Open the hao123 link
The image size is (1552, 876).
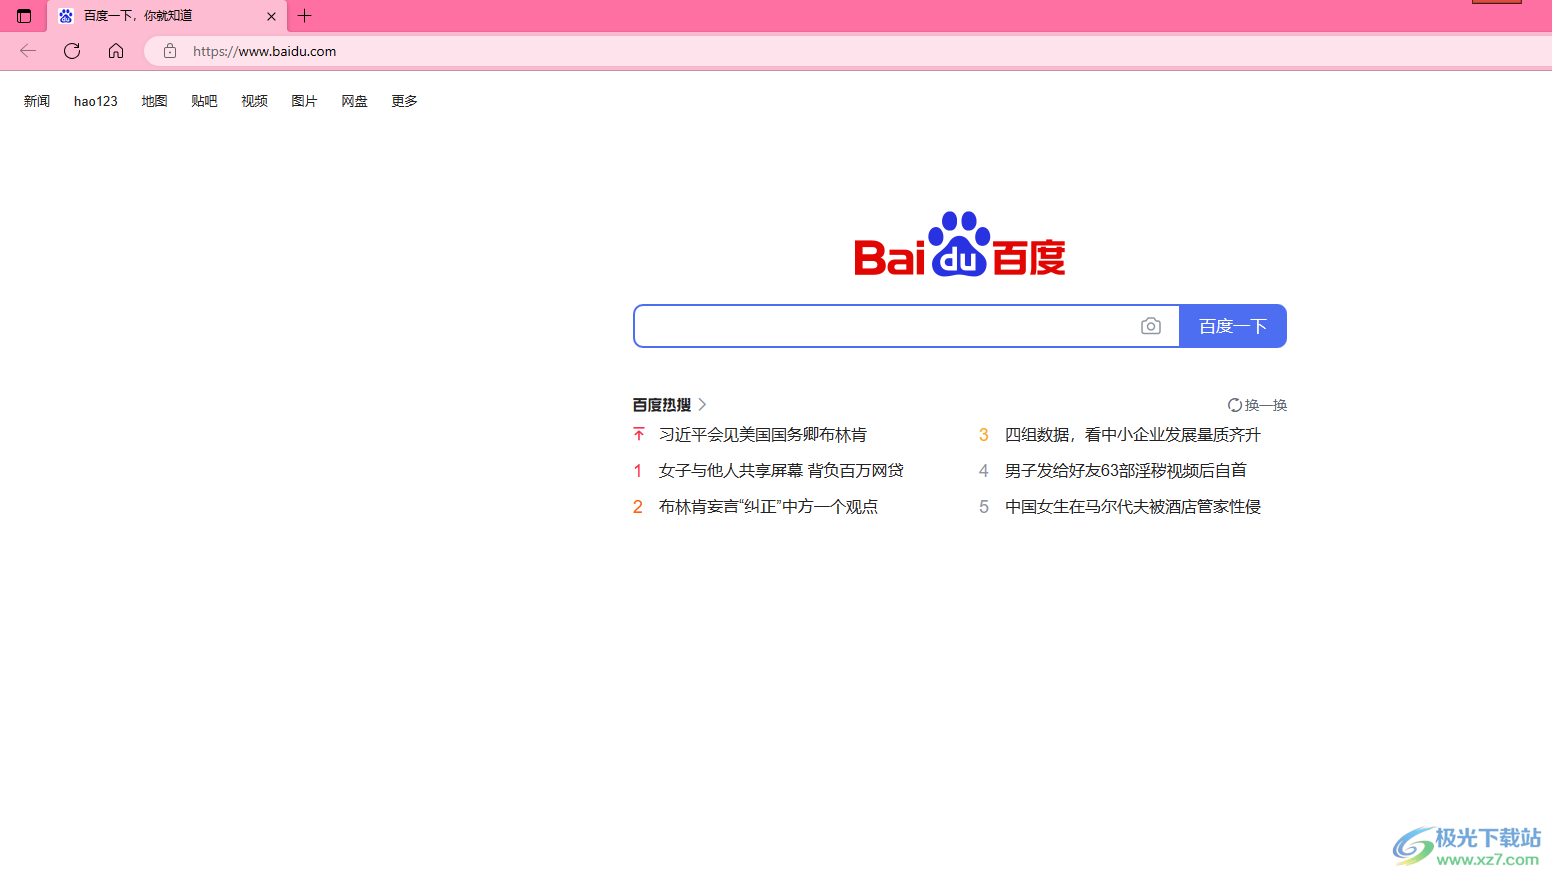point(96,101)
